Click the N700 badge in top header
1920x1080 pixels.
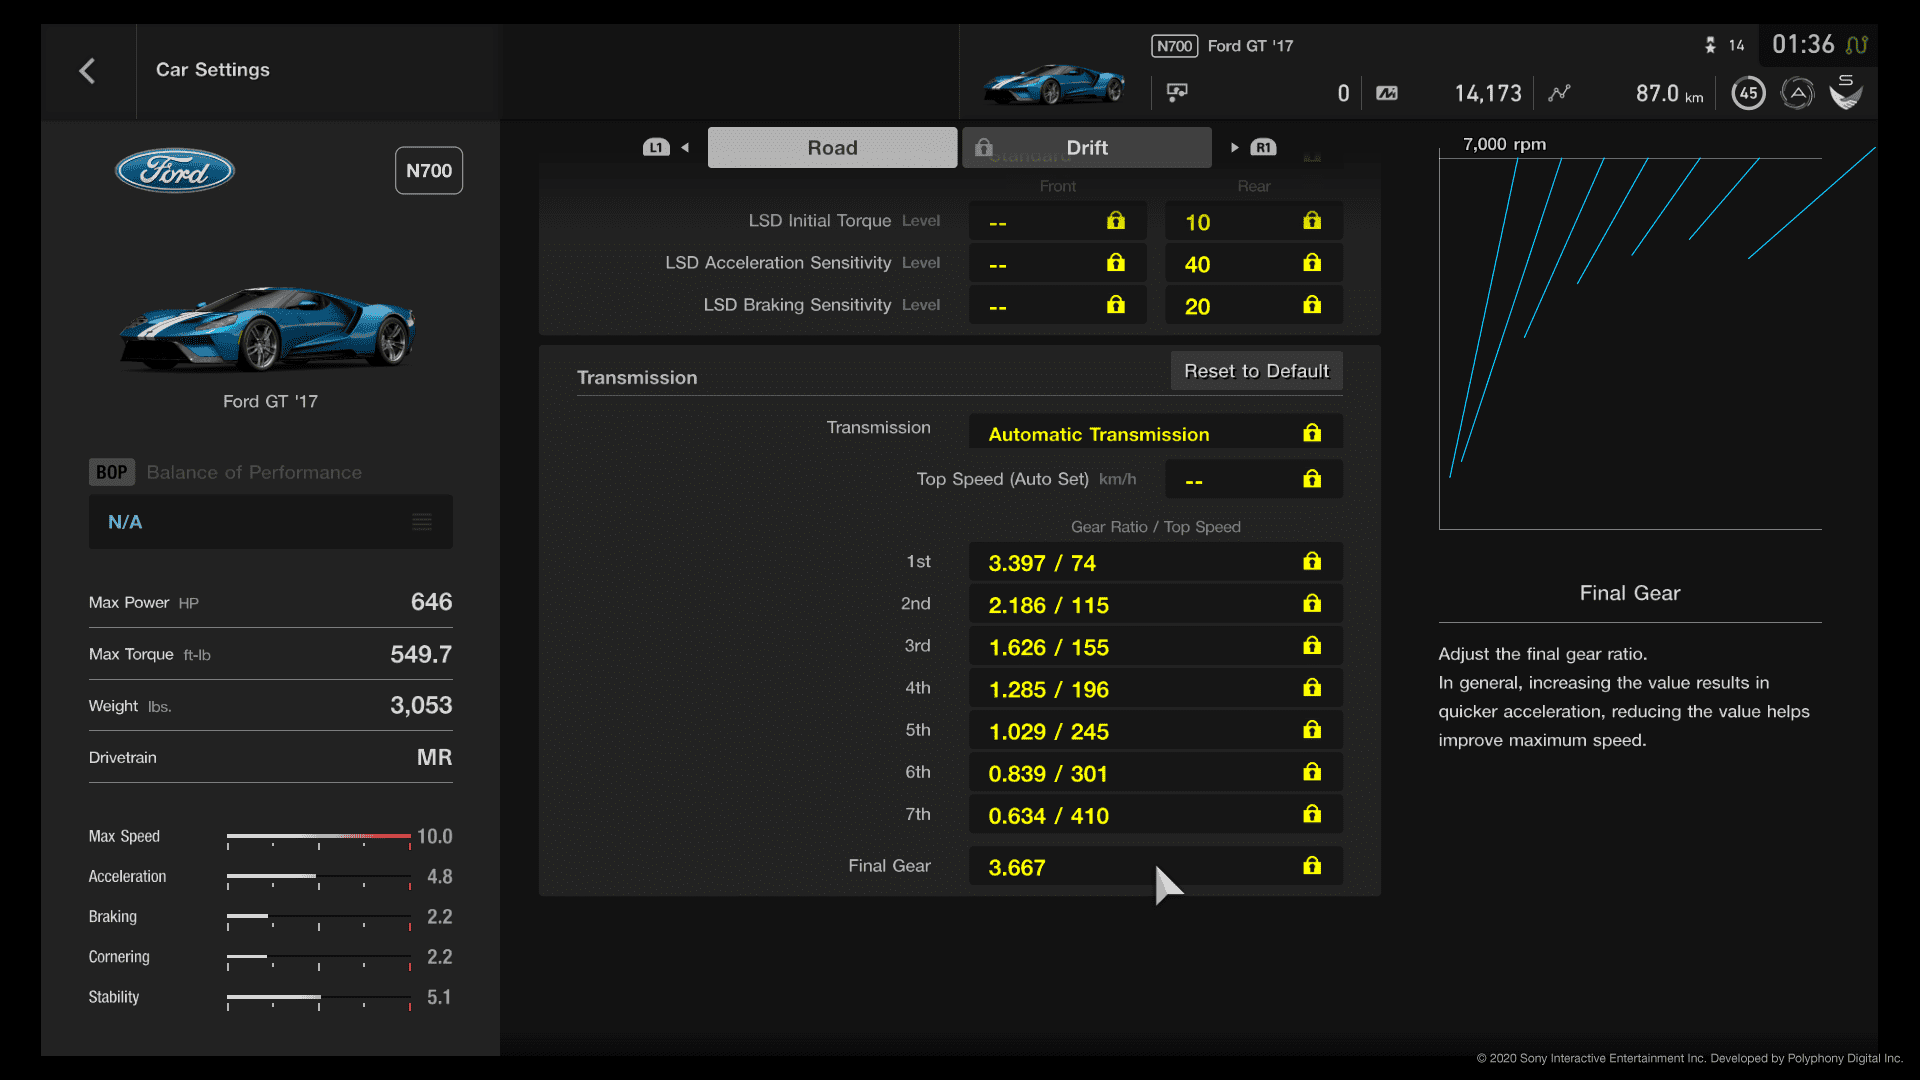tap(1174, 46)
